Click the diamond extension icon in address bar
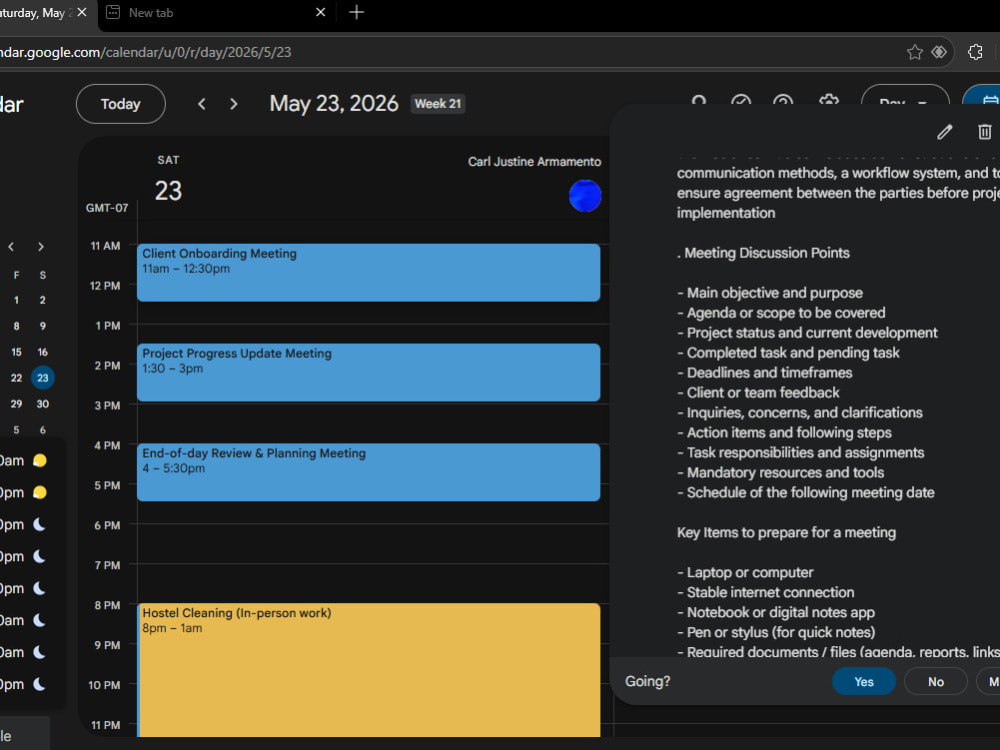 pos(939,52)
